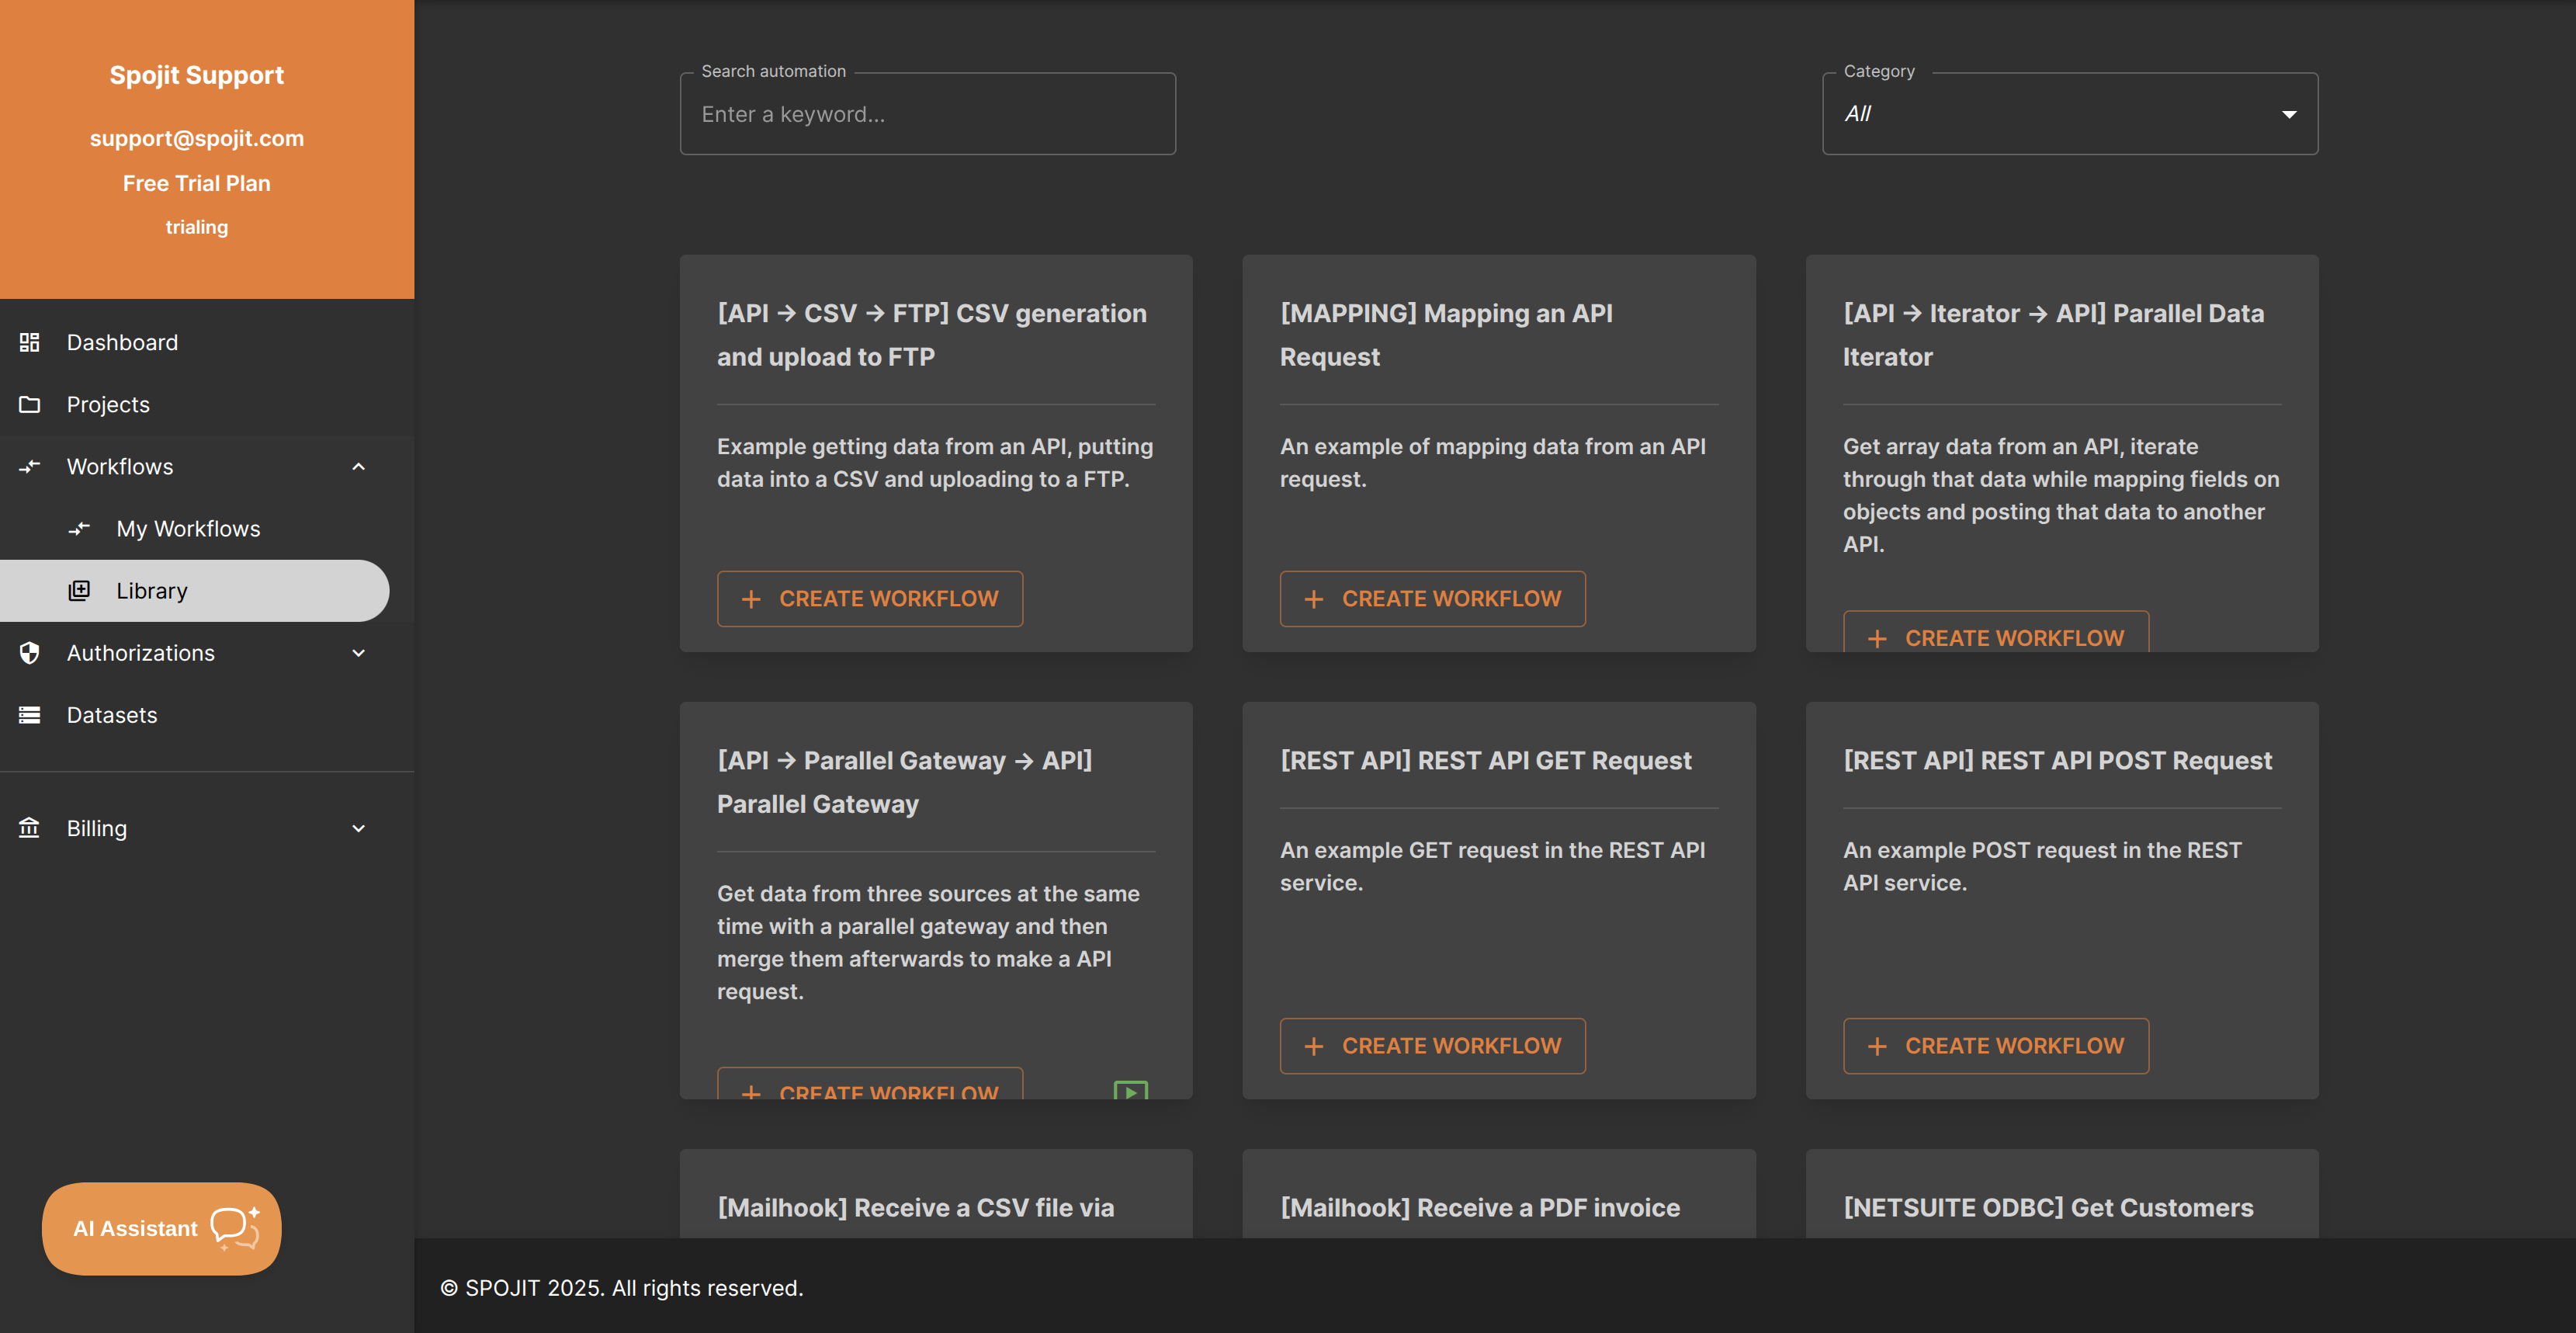The image size is (2576, 1333).
Task: Open My Workflows in sidebar
Action: pos(207,528)
